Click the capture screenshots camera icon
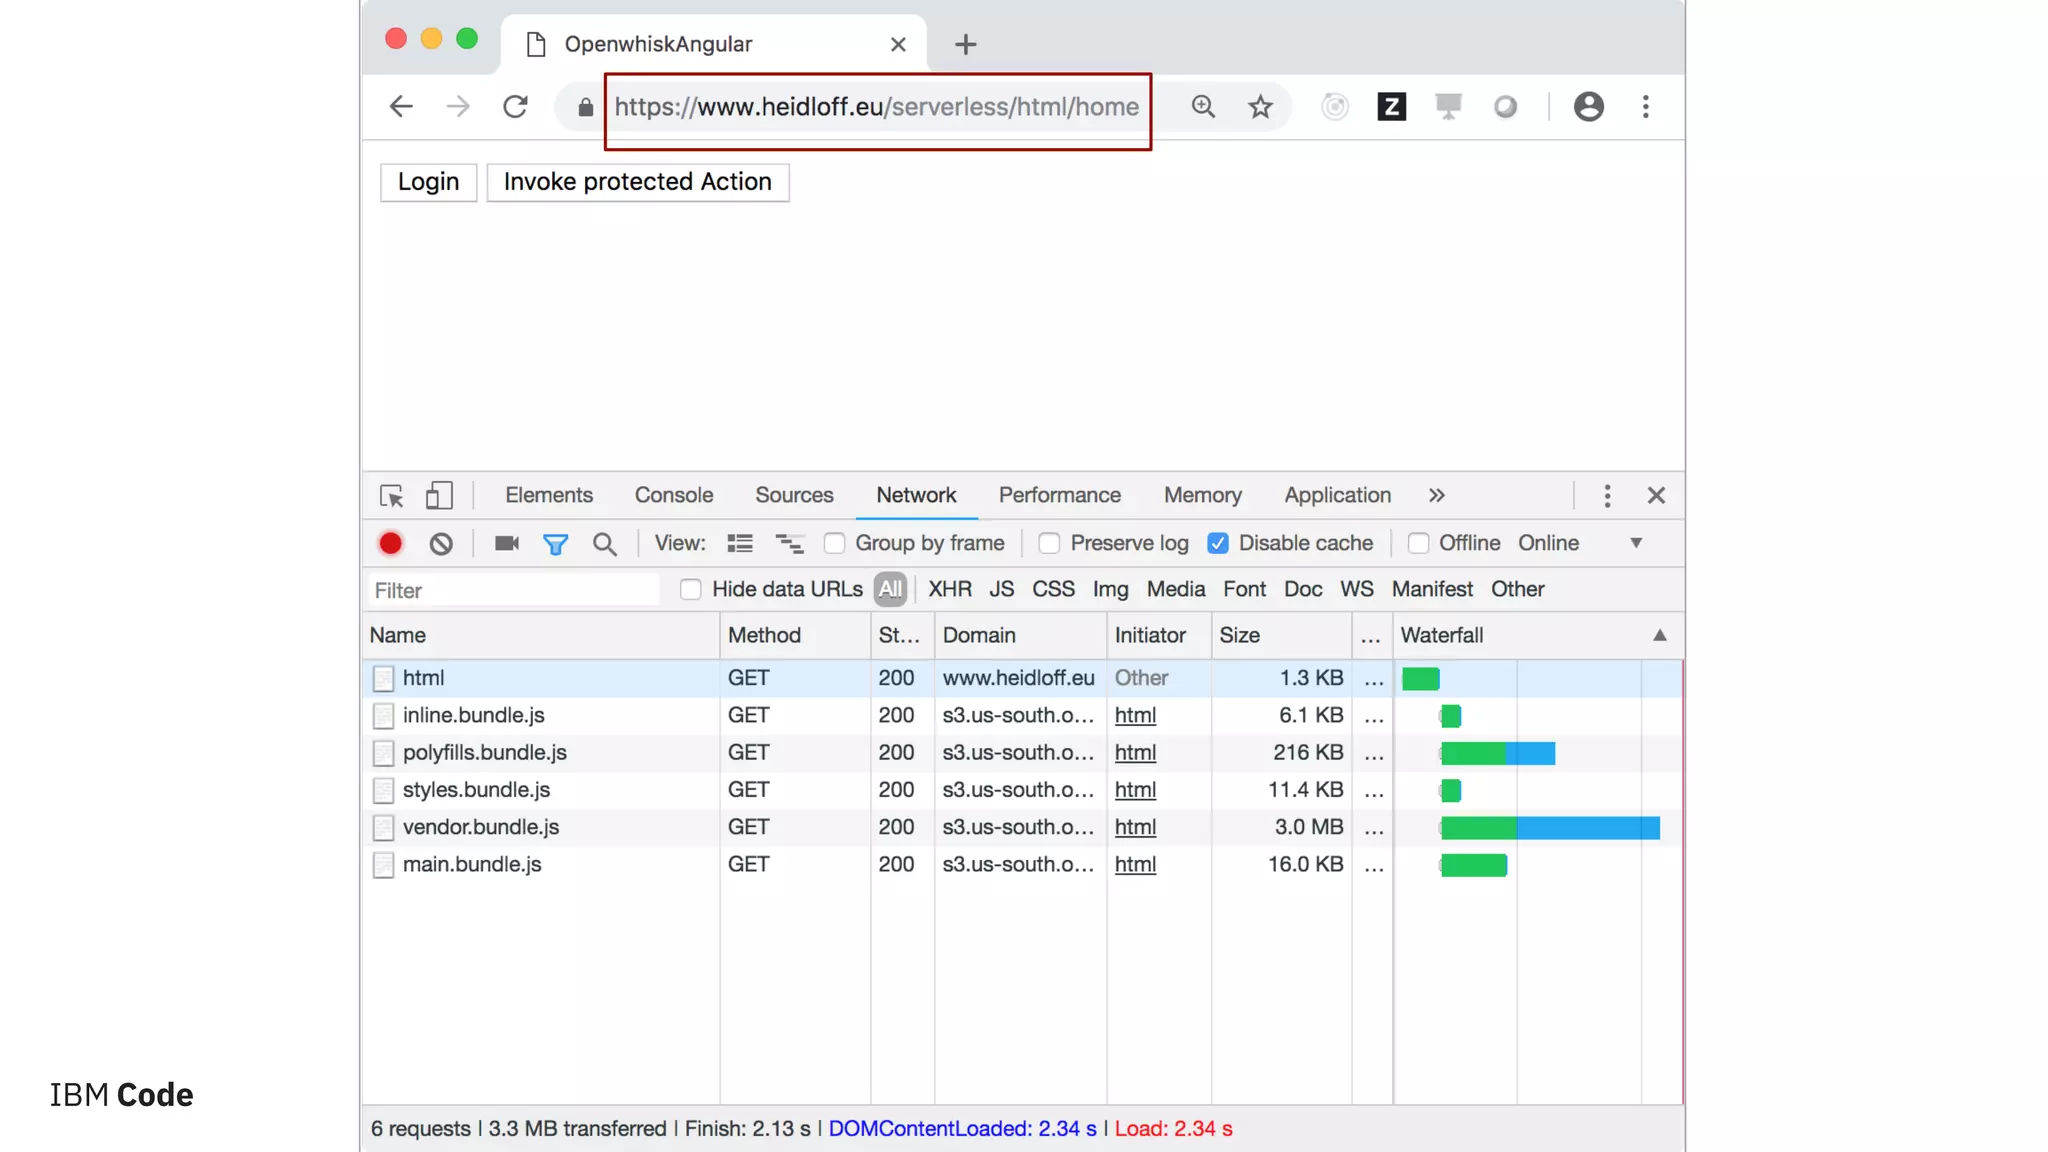Viewport: 2048px width, 1152px height. (x=506, y=543)
